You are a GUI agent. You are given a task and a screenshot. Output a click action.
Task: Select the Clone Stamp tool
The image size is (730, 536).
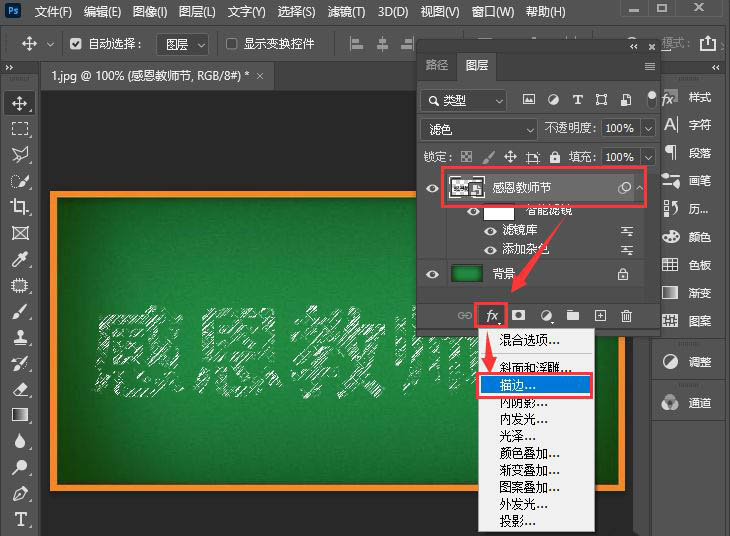20,337
